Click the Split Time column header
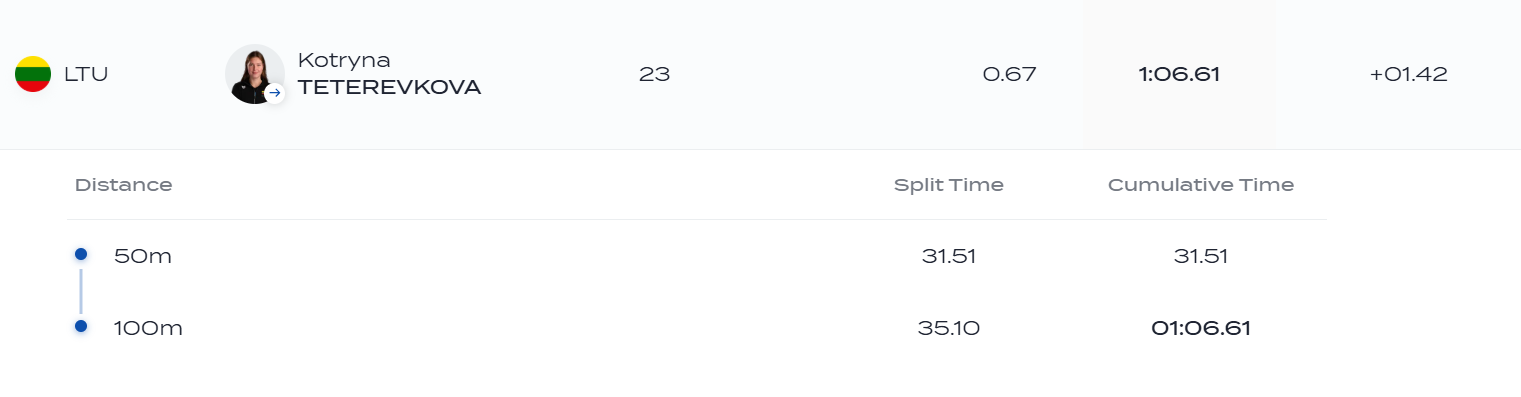Image resolution: width=1521 pixels, height=397 pixels. [x=949, y=185]
